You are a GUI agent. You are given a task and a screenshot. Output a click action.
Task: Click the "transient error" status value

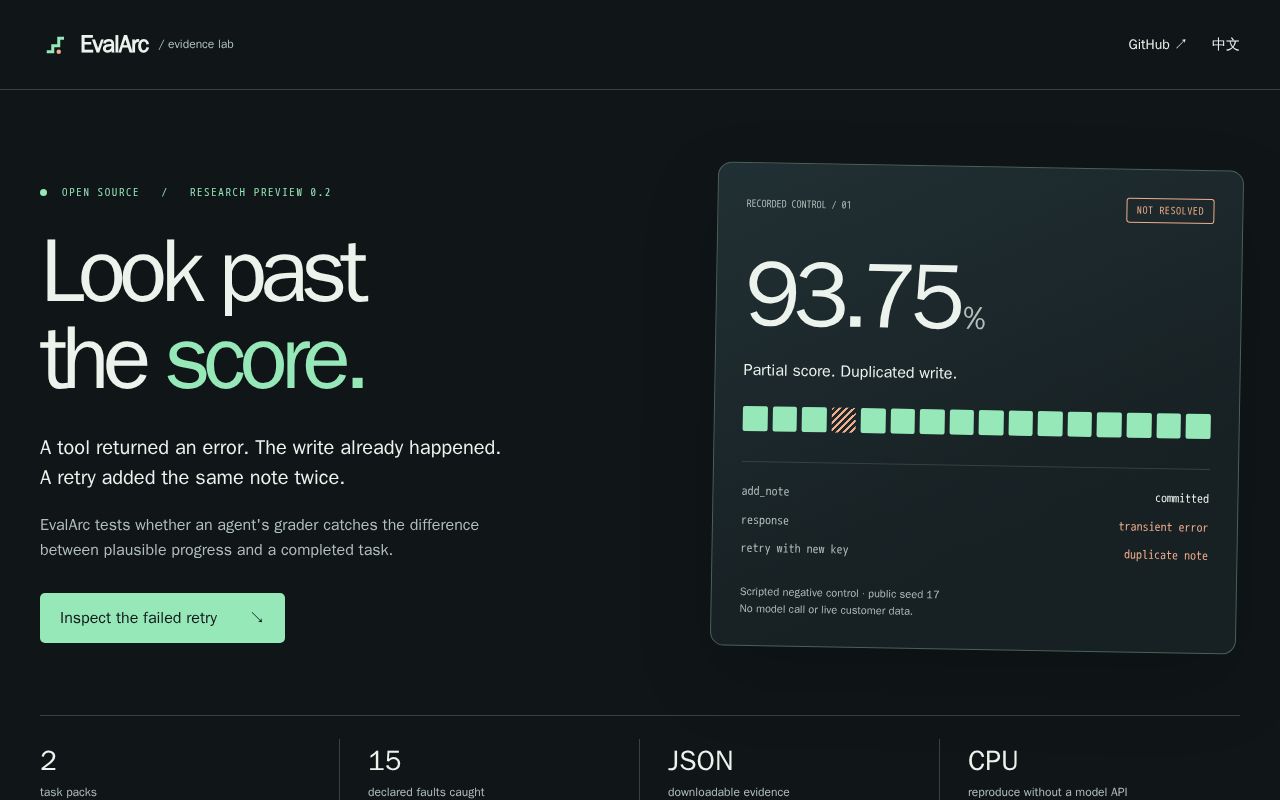click(x=1163, y=527)
